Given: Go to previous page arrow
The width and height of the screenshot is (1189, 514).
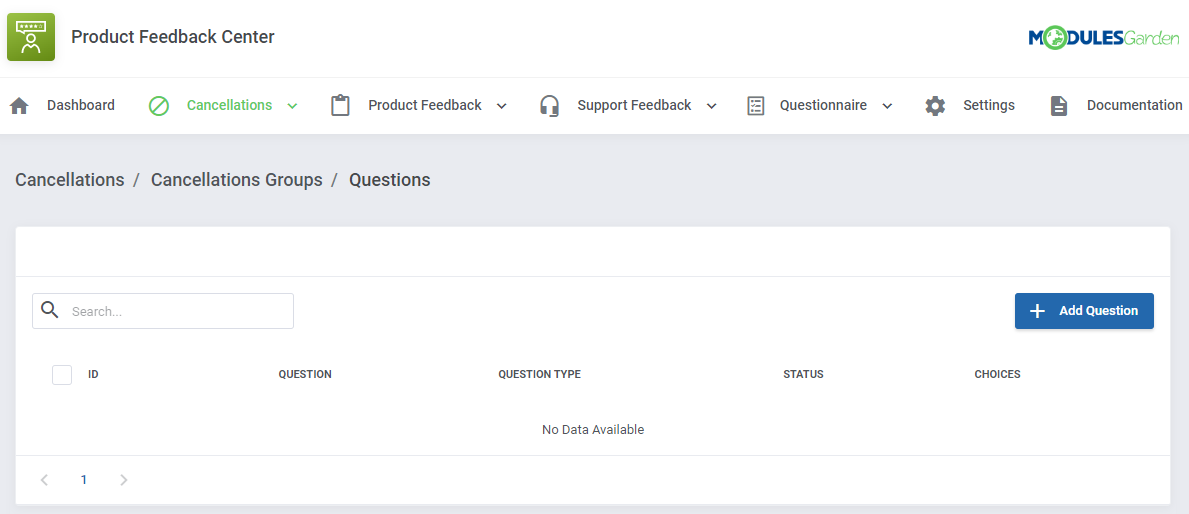Looking at the screenshot, I should tap(45, 480).
